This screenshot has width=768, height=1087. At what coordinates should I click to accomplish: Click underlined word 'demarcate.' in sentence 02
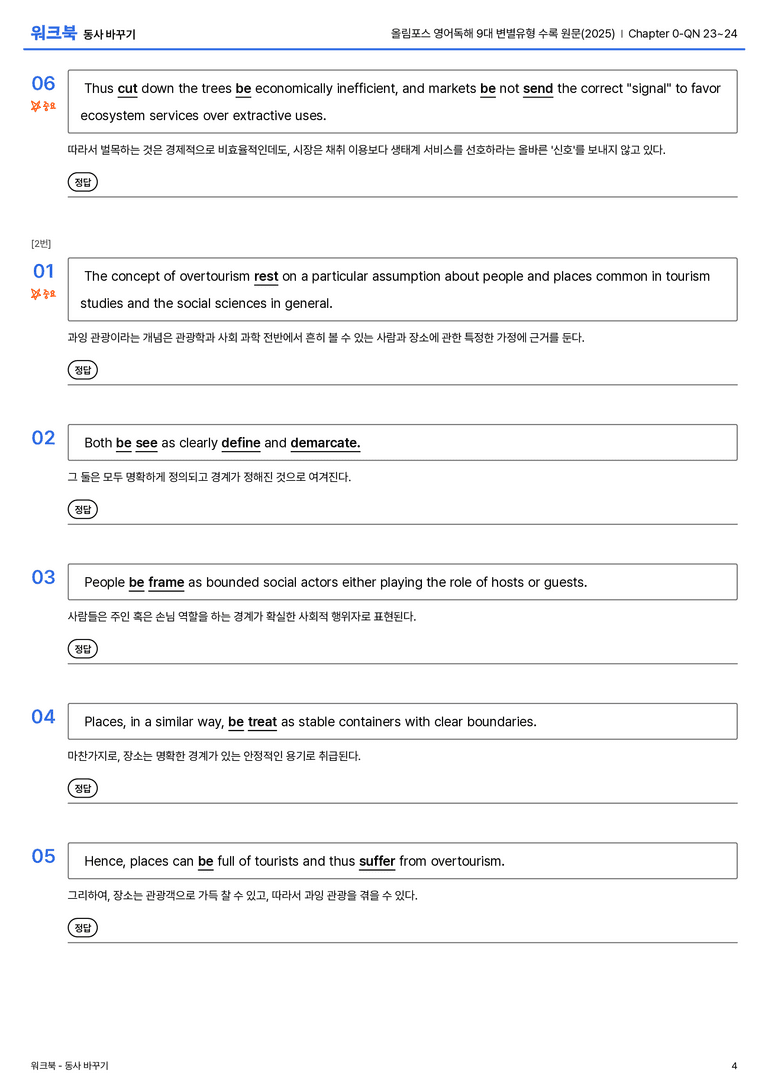coord(325,443)
